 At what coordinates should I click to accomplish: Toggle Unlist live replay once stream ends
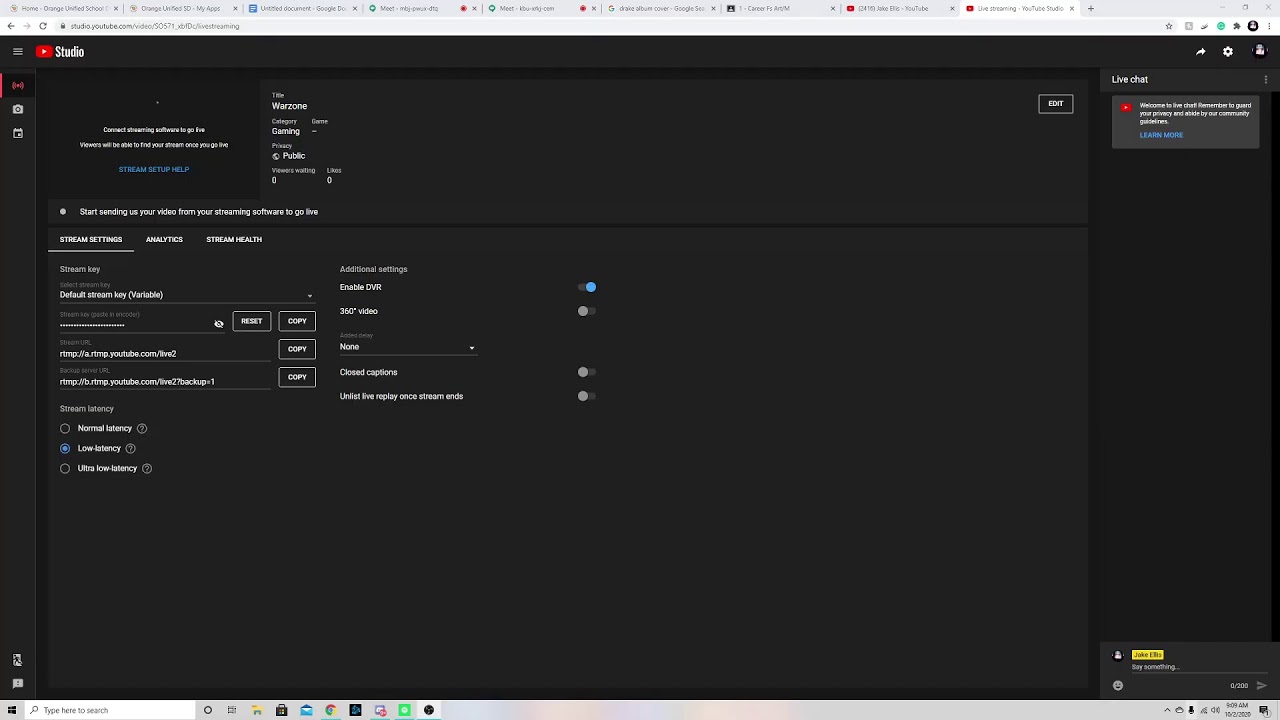587,396
